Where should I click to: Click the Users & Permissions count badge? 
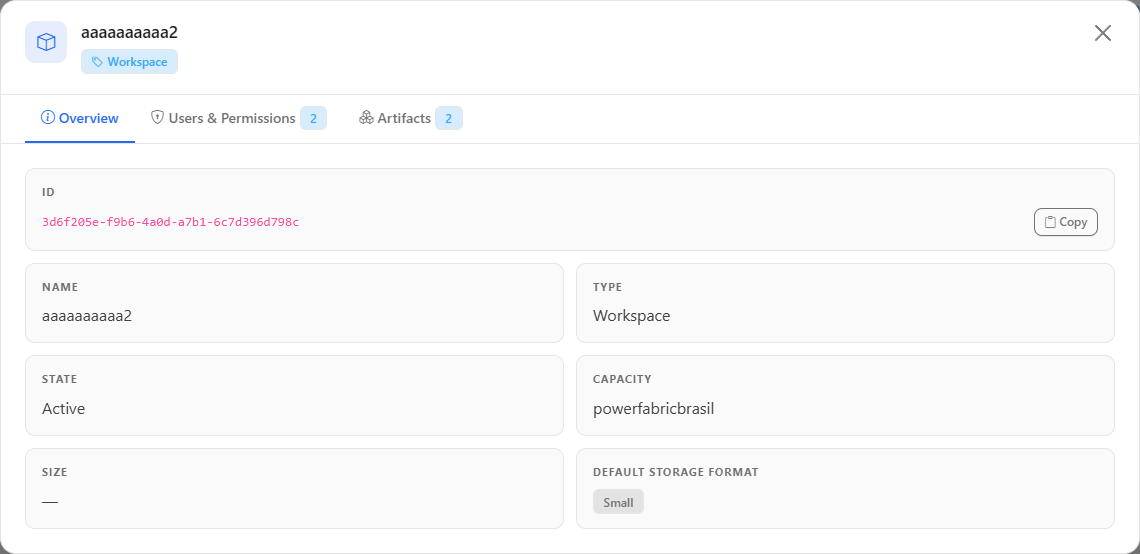coord(313,118)
